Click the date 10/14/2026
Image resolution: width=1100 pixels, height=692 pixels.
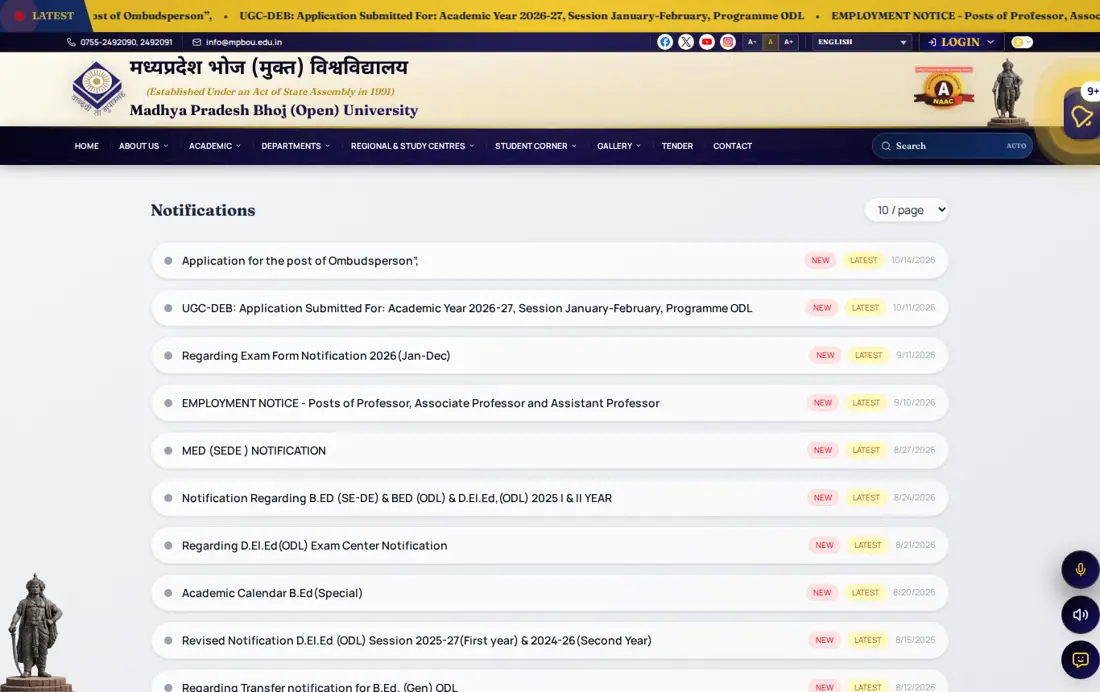[913, 260]
